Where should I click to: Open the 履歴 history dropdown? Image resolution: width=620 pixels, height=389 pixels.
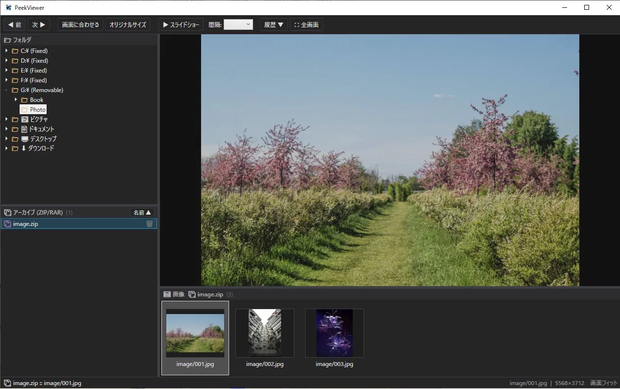[274, 25]
